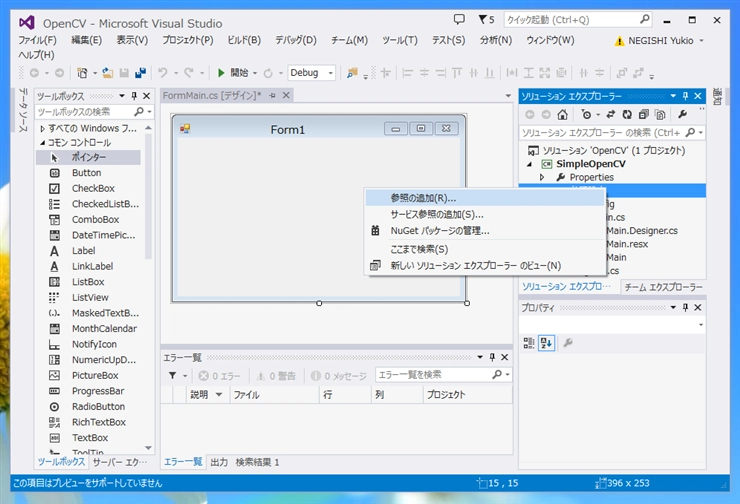Toggle the 0 Messages filter button
740x504 pixels.
[x=339, y=376]
